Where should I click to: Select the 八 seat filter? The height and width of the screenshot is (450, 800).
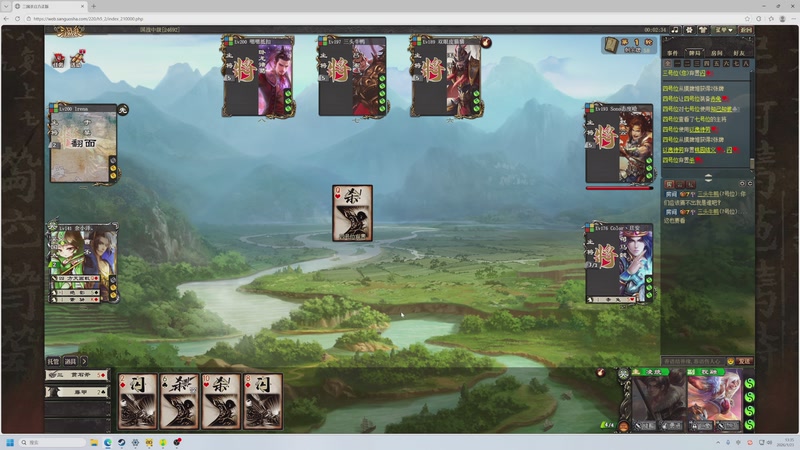click(746, 63)
